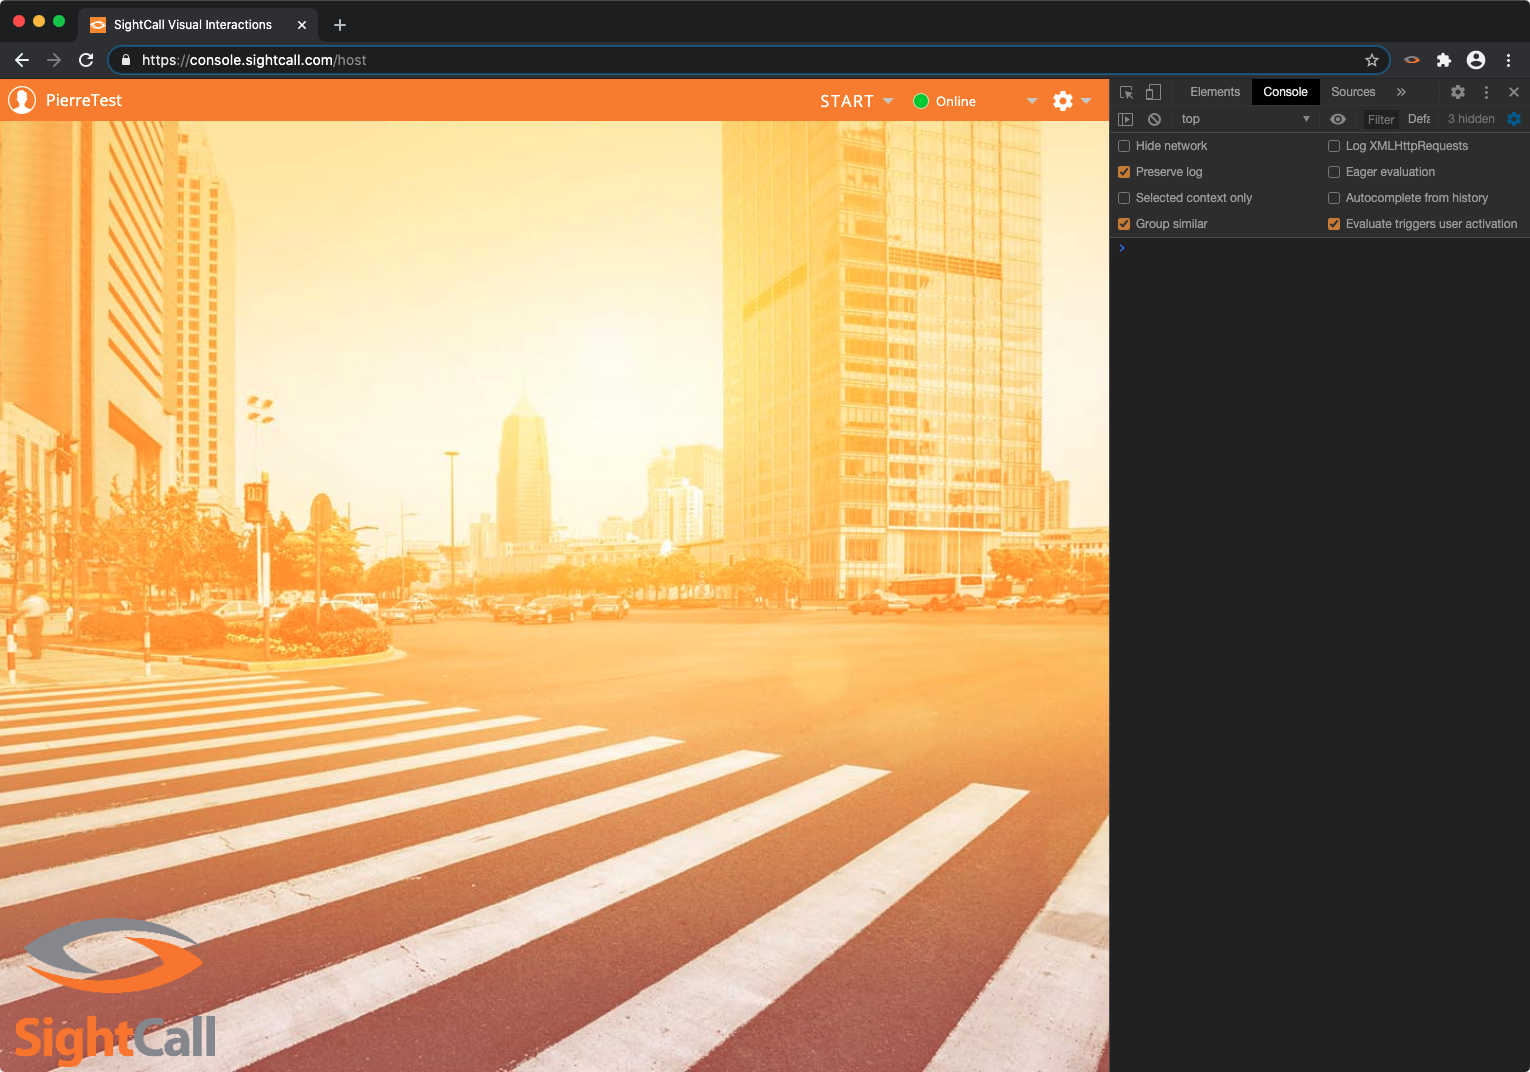Show the console sidebar
Image resolution: width=1530 pixels, height=1072 pixels.
point(1125,119)
